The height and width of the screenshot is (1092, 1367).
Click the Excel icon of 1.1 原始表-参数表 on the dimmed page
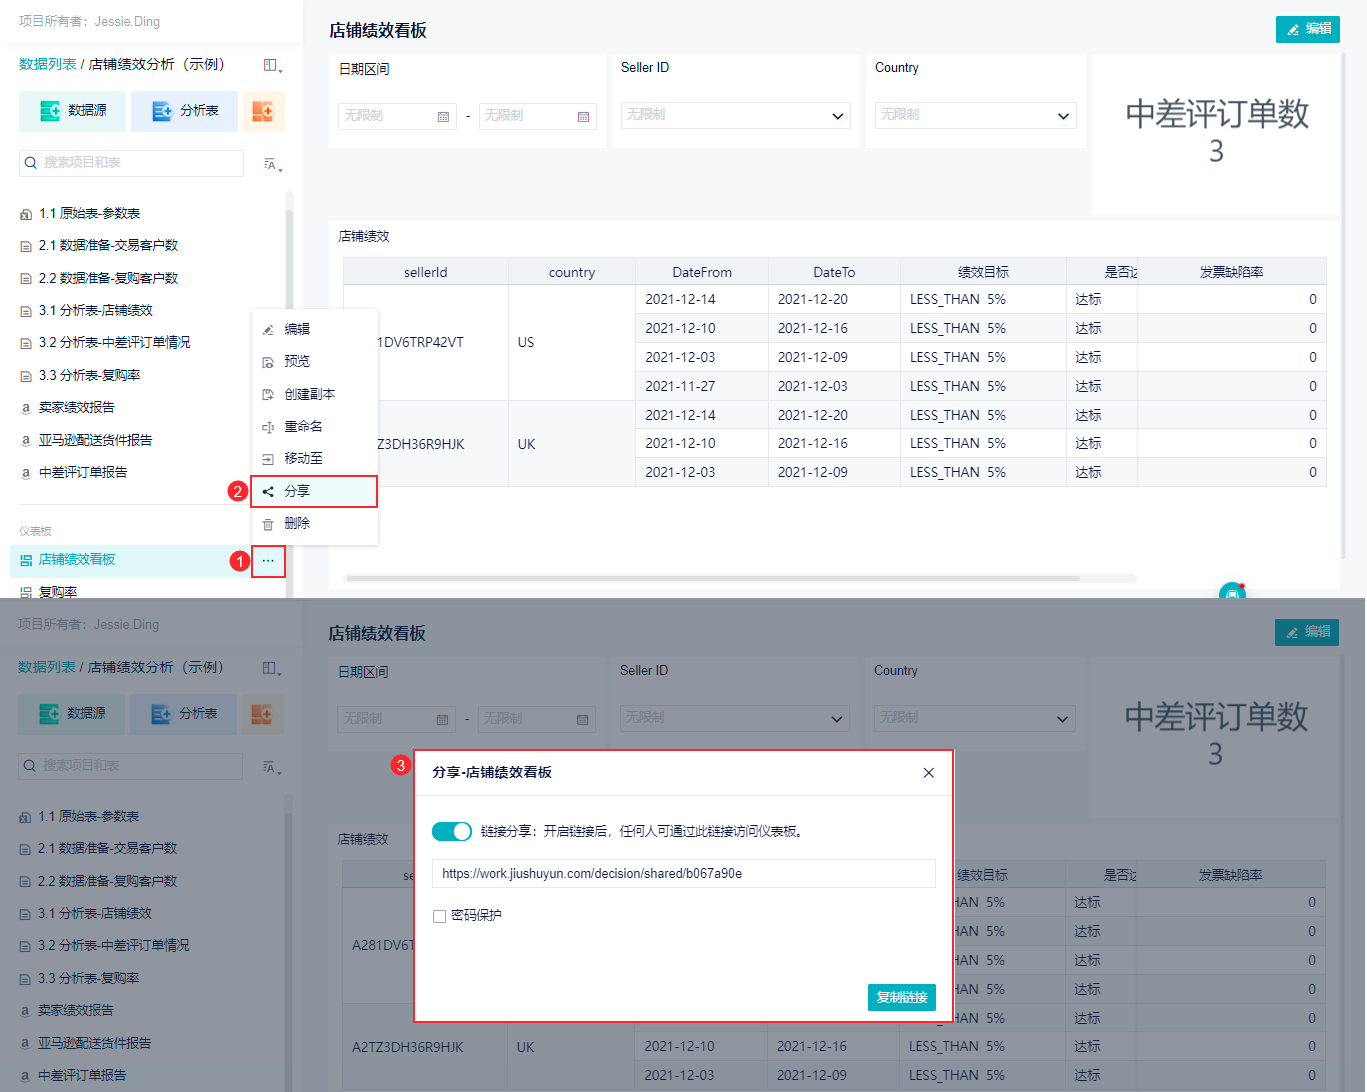point(25,817)
